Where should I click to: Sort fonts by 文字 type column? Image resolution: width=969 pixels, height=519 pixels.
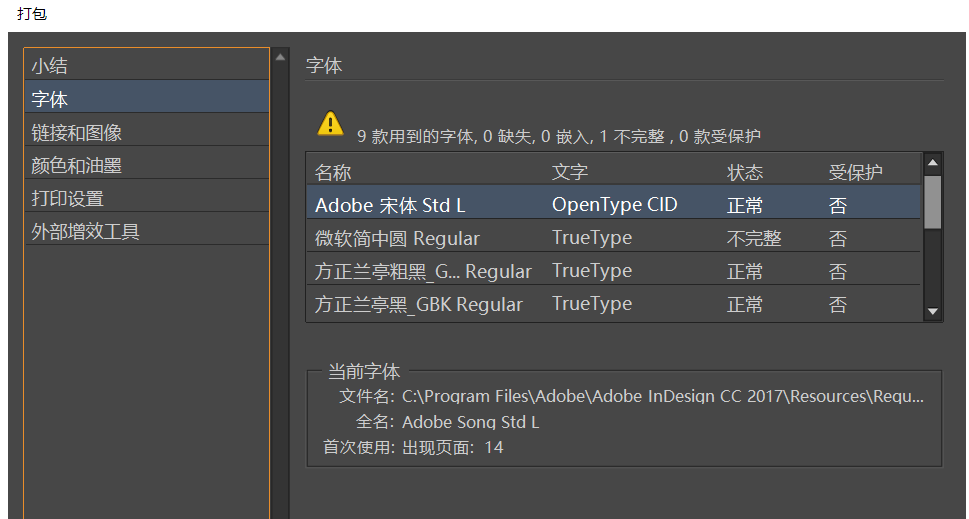point(570,172)
